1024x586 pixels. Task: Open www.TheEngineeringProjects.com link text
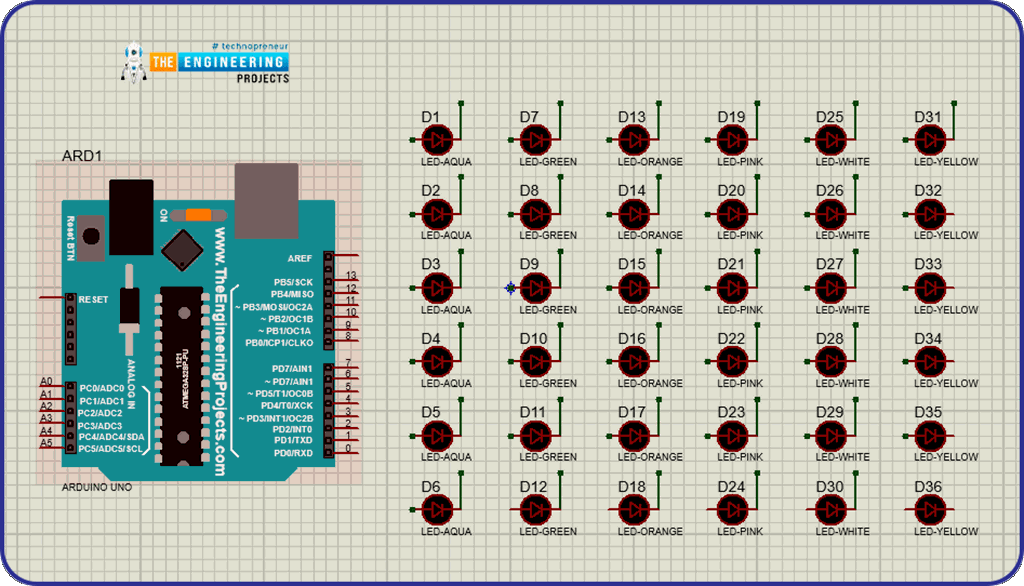[222, 350]
